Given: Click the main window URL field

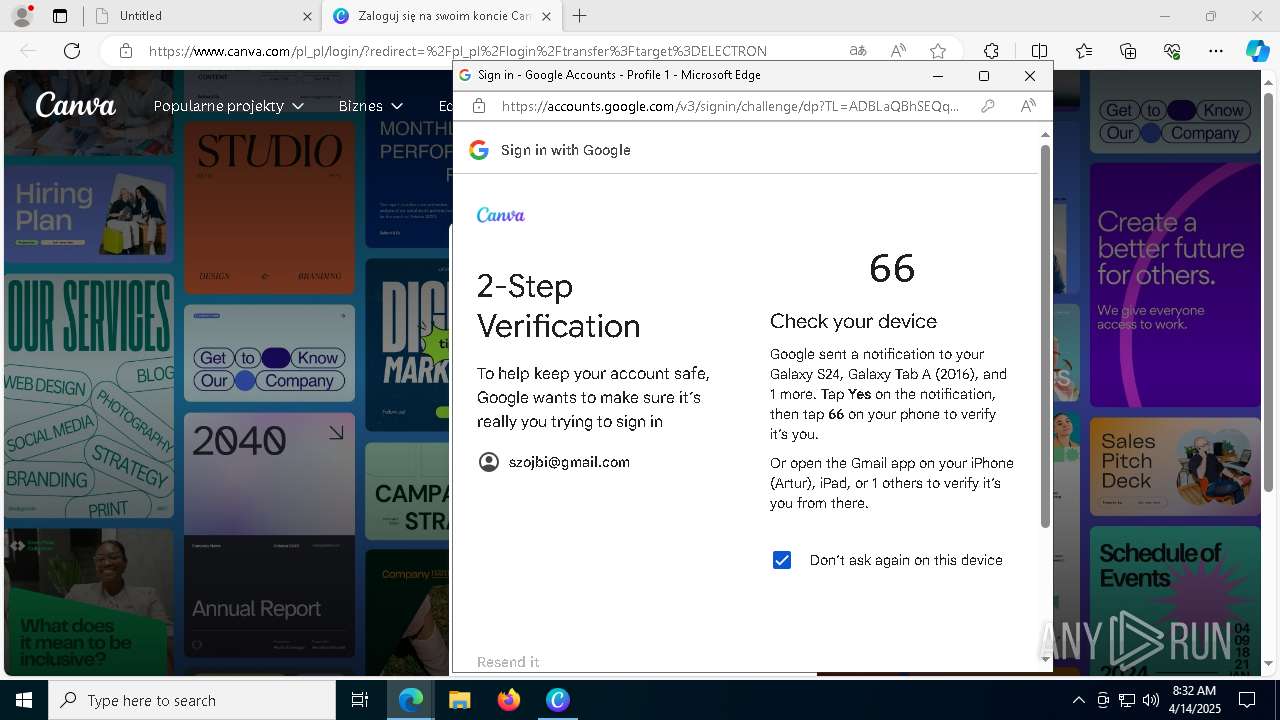Looking at the screenshot, I should click(x=458, y=51).
